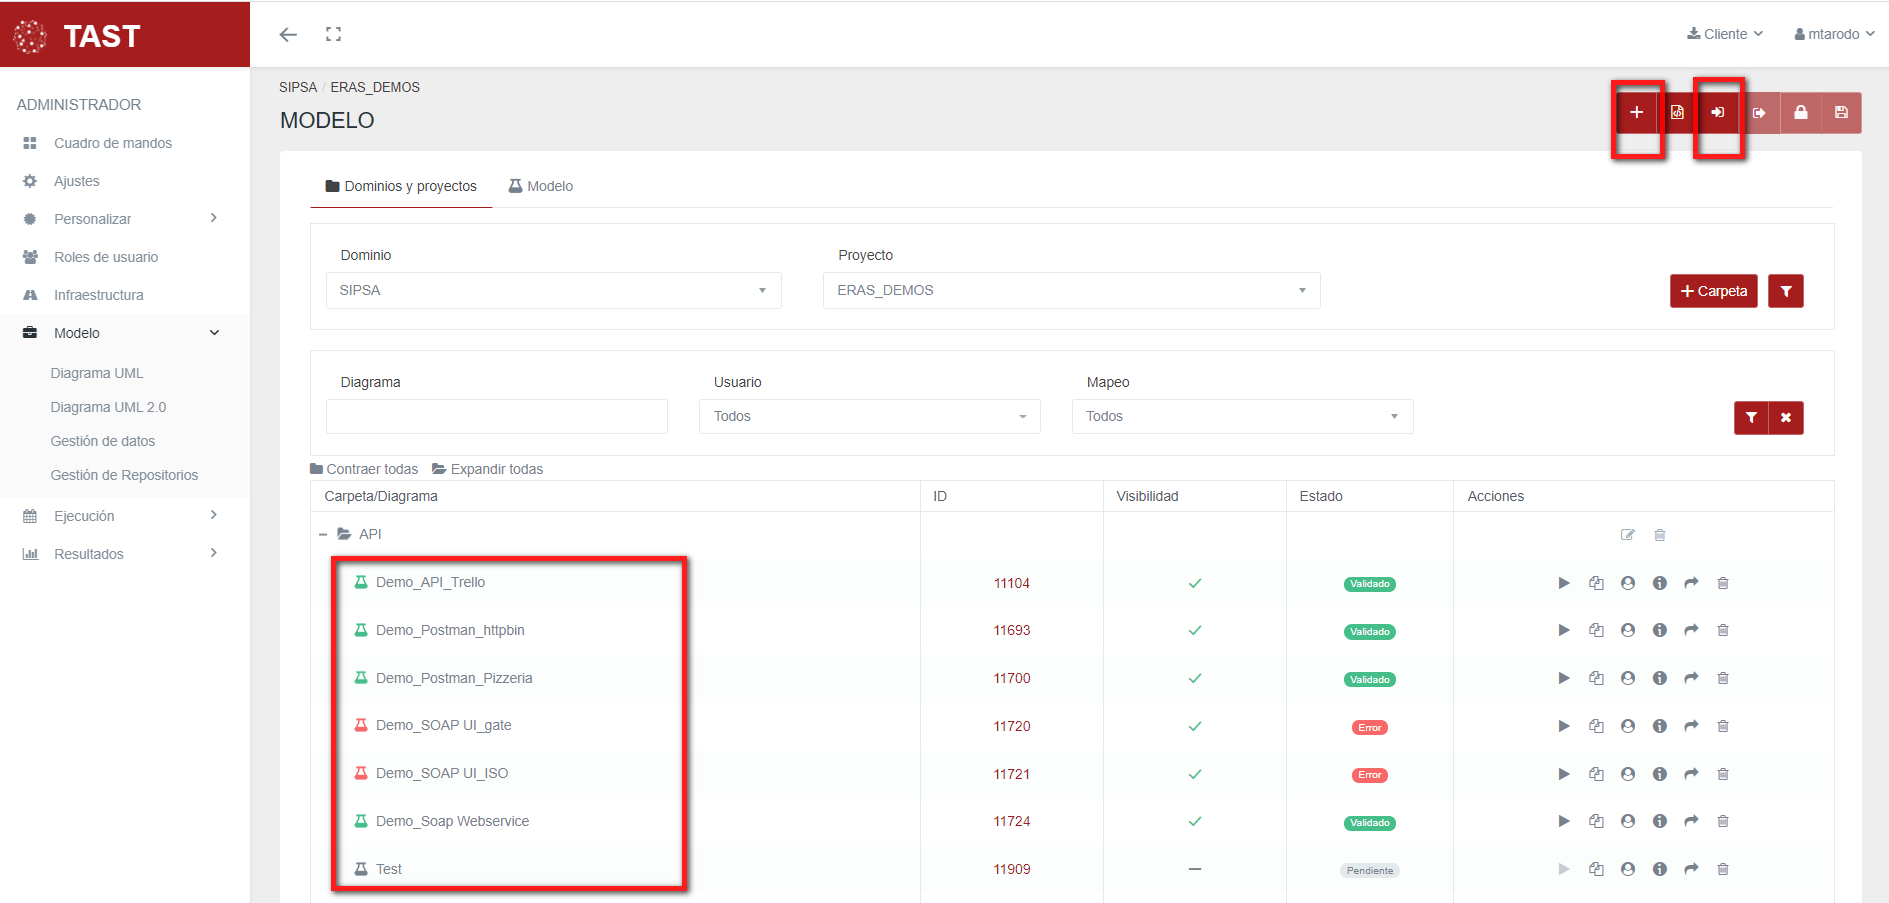The width and height of the screenshot is (1889, 903).
Task: Open Diagrama UML 2.0 in sidebar
Action: pos(108,407)
